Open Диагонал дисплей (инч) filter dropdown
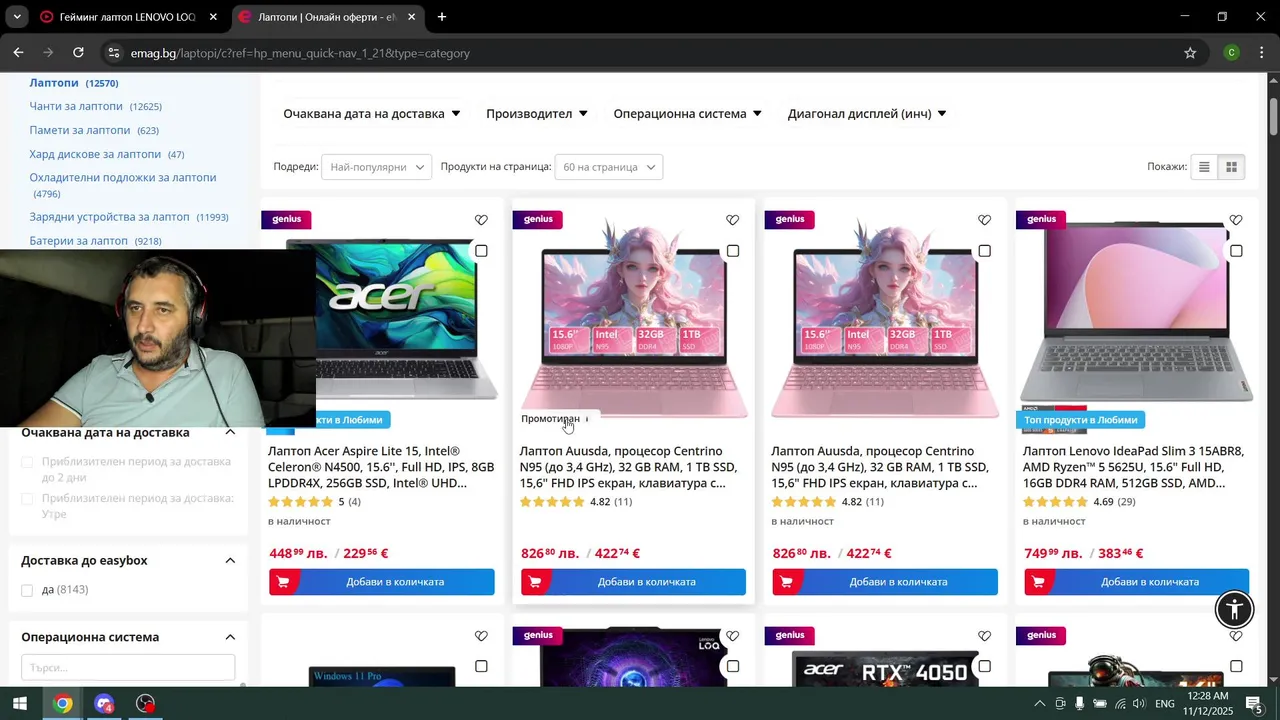Image resolution: width=1280 pixels, height=720 pixels. pyautogui.click(x=867, y=114)
